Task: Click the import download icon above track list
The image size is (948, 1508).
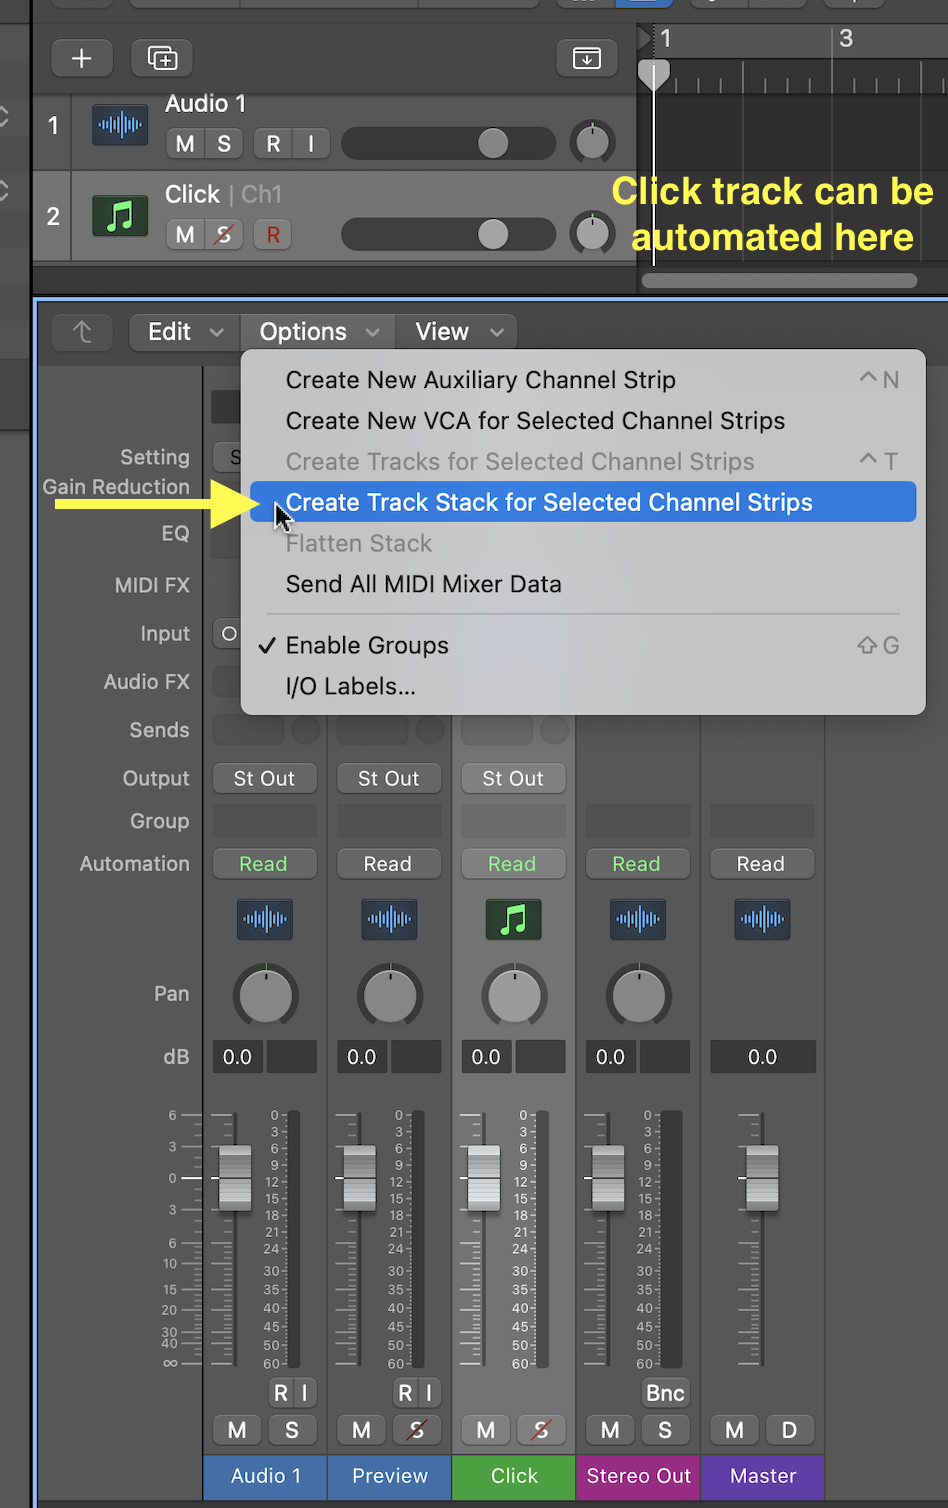Action: tap(587, 59)
